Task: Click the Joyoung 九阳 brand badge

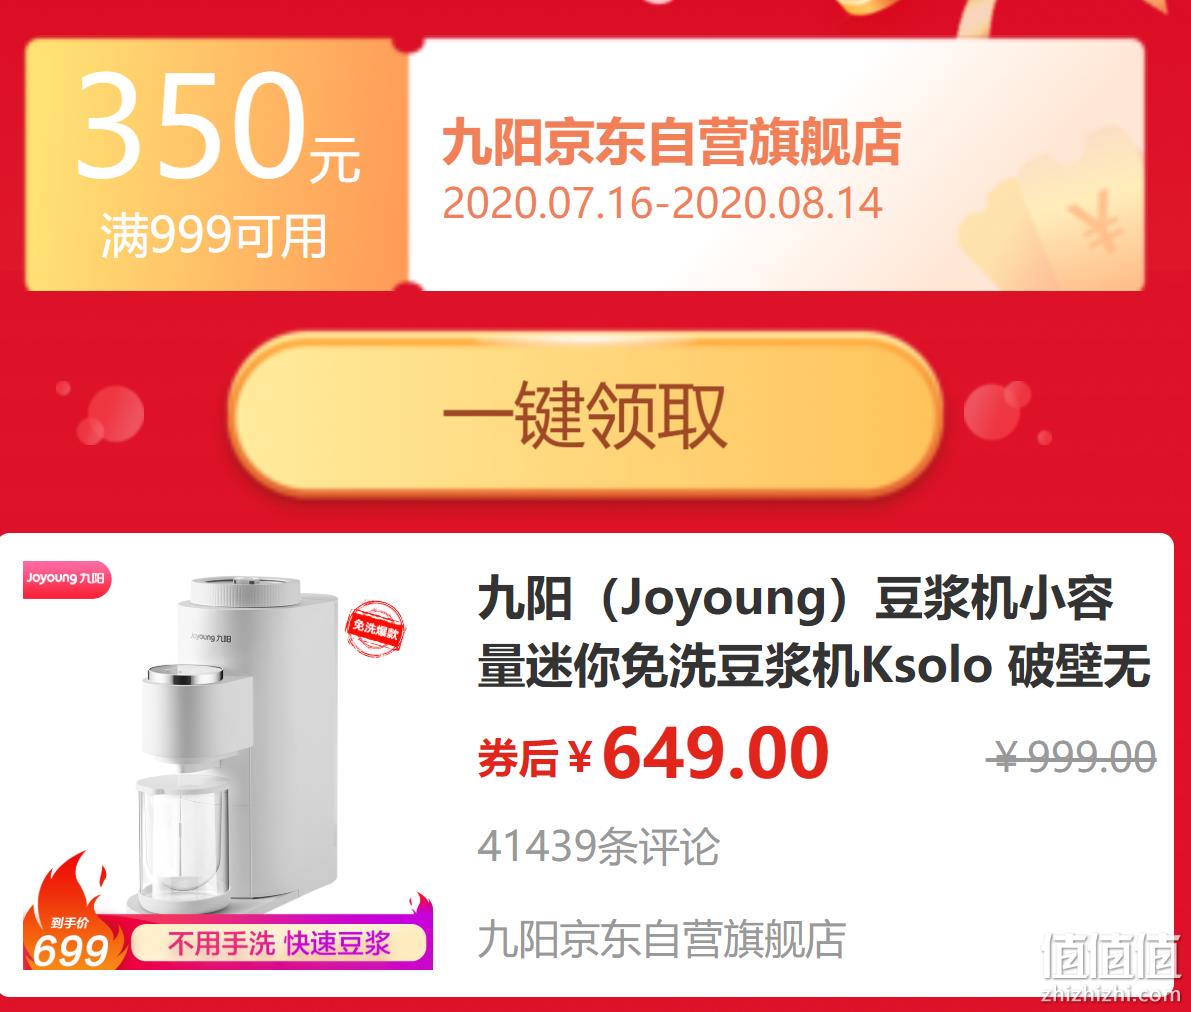Action: [67, 579]
